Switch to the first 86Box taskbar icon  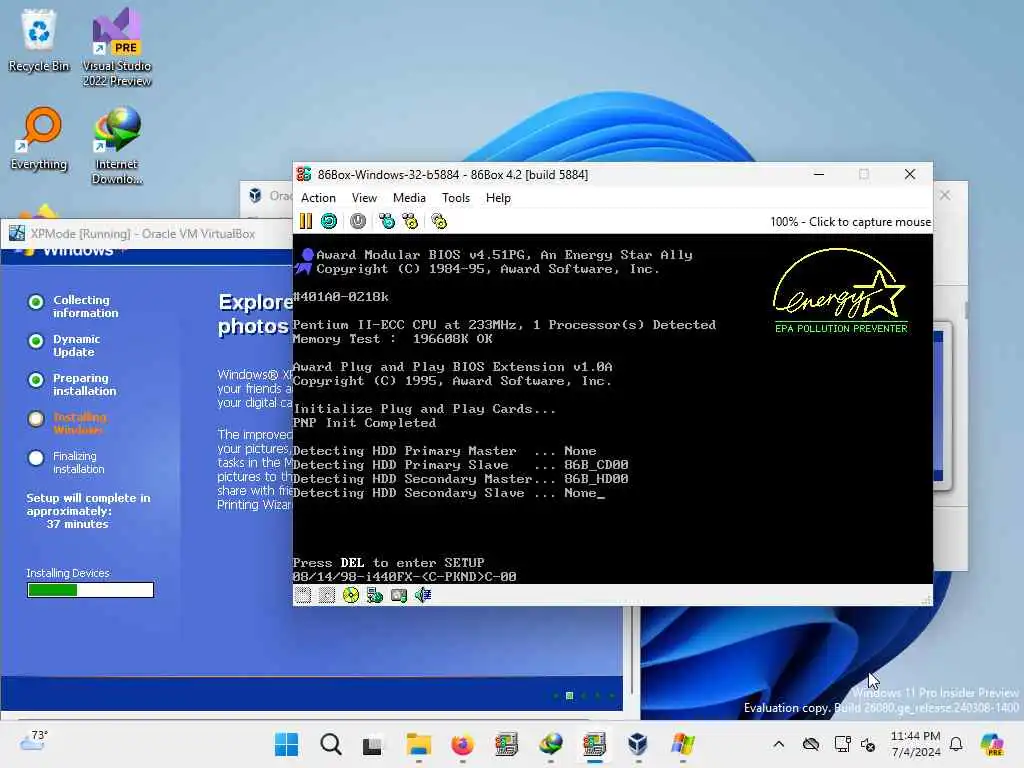[x=506, y=744]
